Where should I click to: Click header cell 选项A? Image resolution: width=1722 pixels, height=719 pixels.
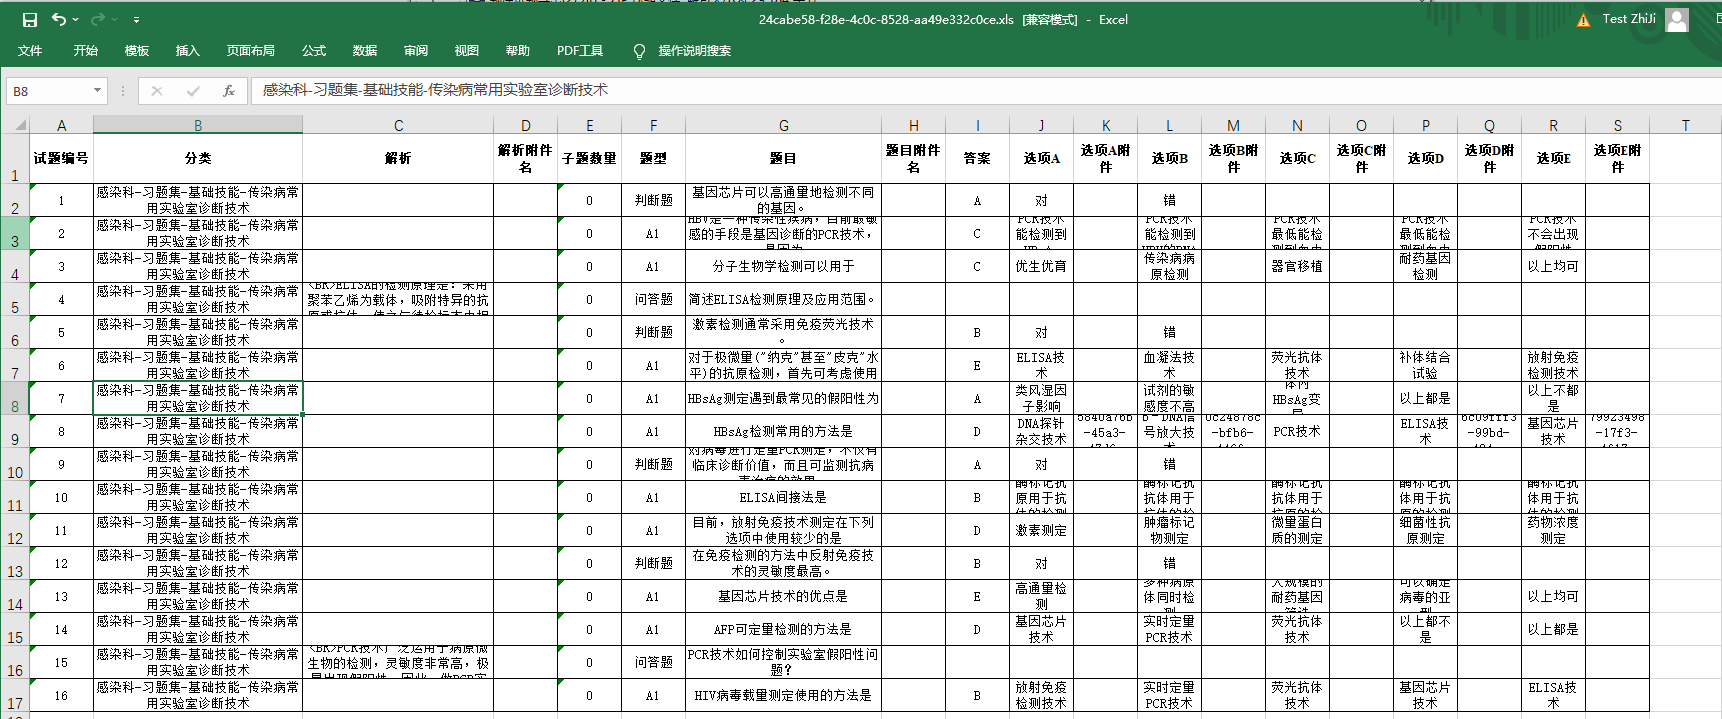1041,158
